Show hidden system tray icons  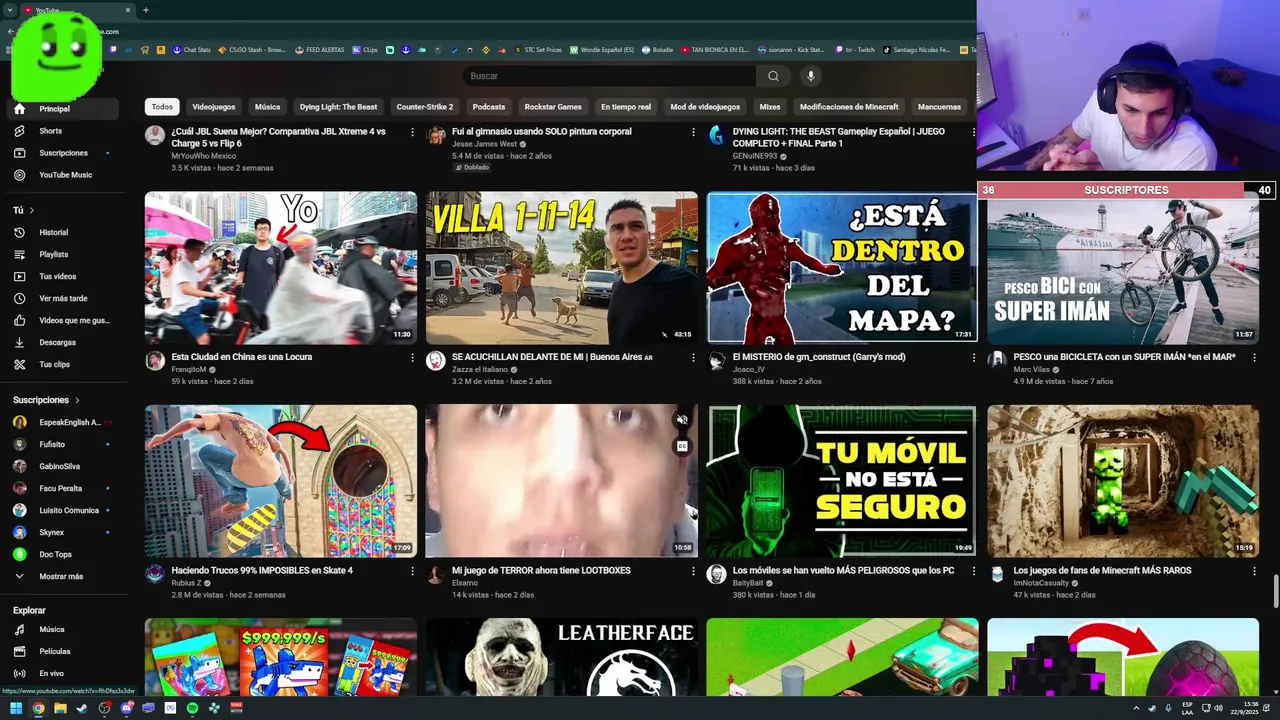click(x=1136, y=708)
